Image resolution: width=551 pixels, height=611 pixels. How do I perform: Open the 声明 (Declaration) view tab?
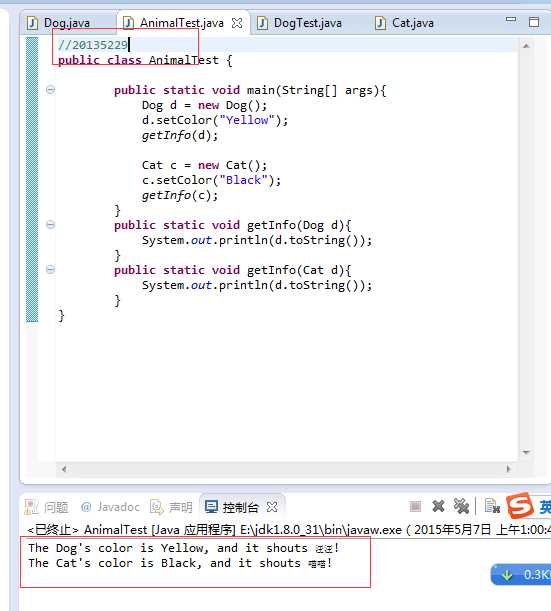tap(171, 507)
